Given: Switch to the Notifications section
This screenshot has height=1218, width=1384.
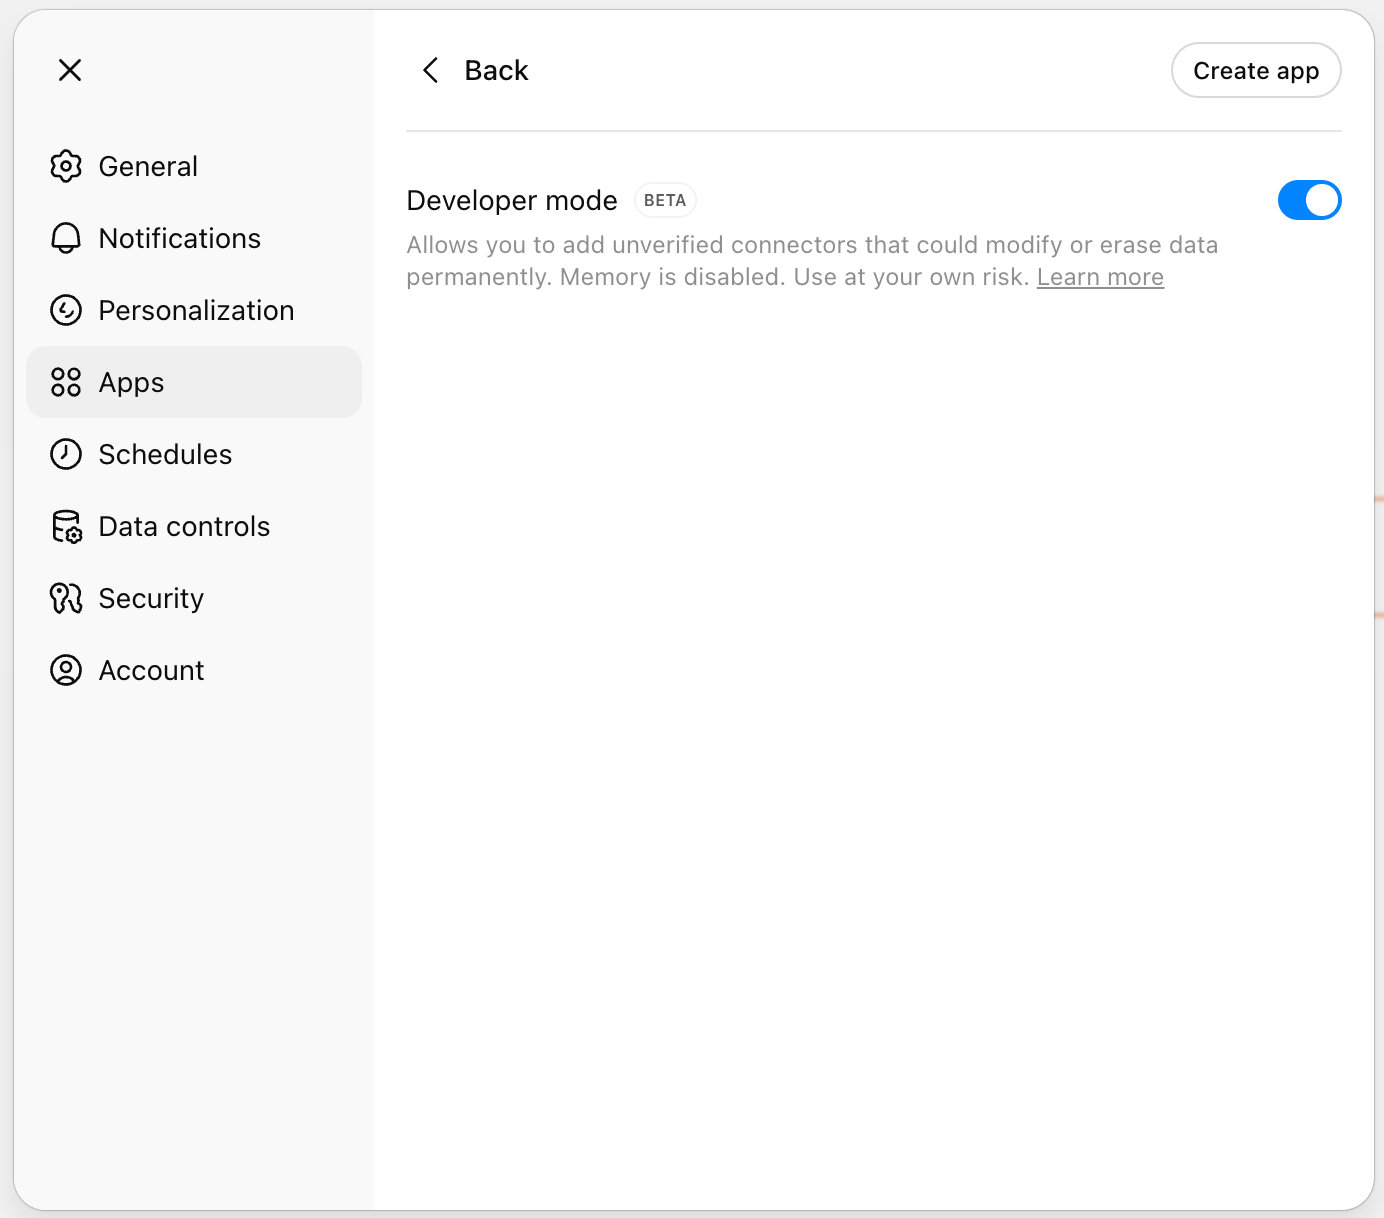Looking at the screenshot, I should point(180,238).
